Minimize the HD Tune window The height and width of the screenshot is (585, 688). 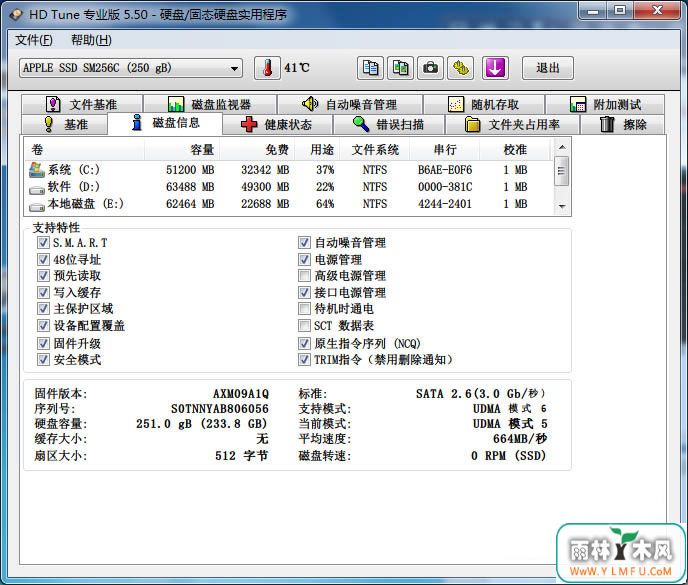593,11
